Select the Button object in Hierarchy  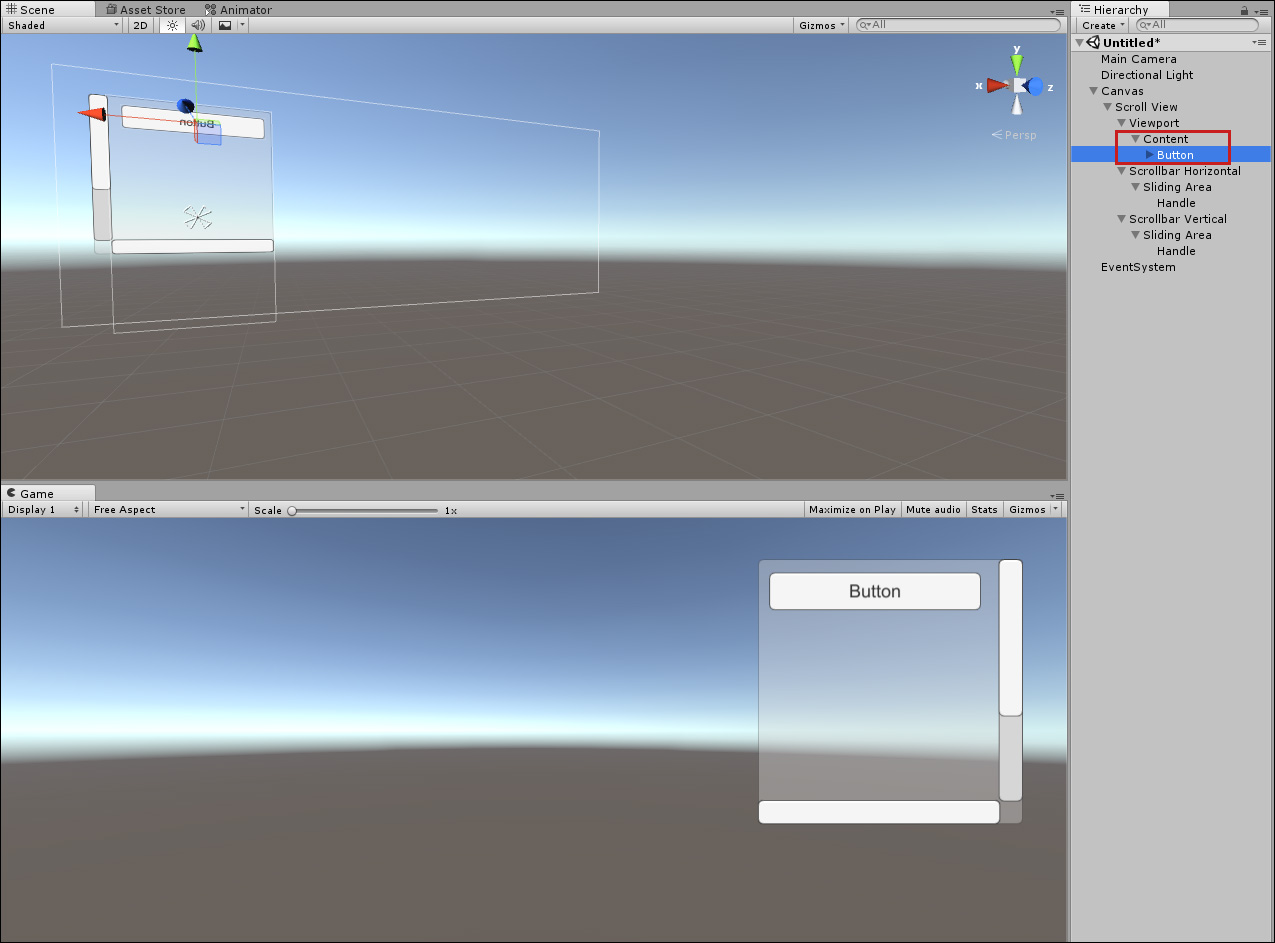1175,155
